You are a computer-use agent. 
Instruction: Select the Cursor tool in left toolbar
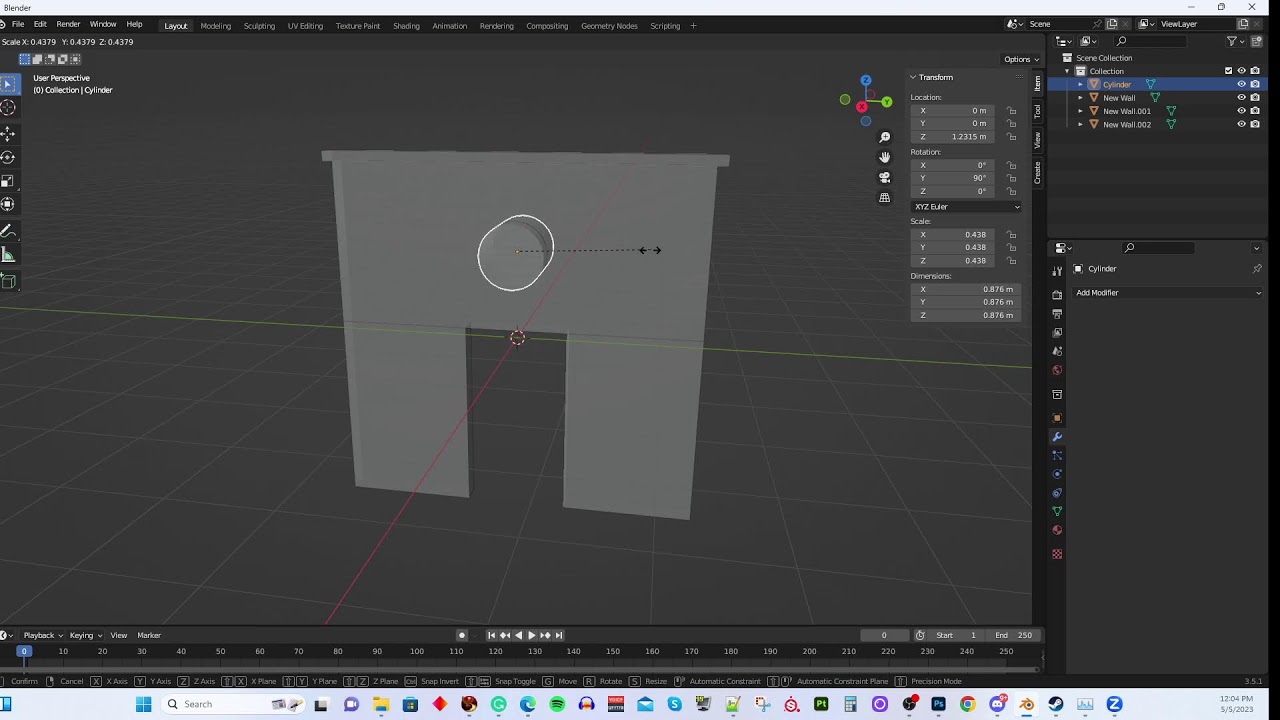(8, 108)
